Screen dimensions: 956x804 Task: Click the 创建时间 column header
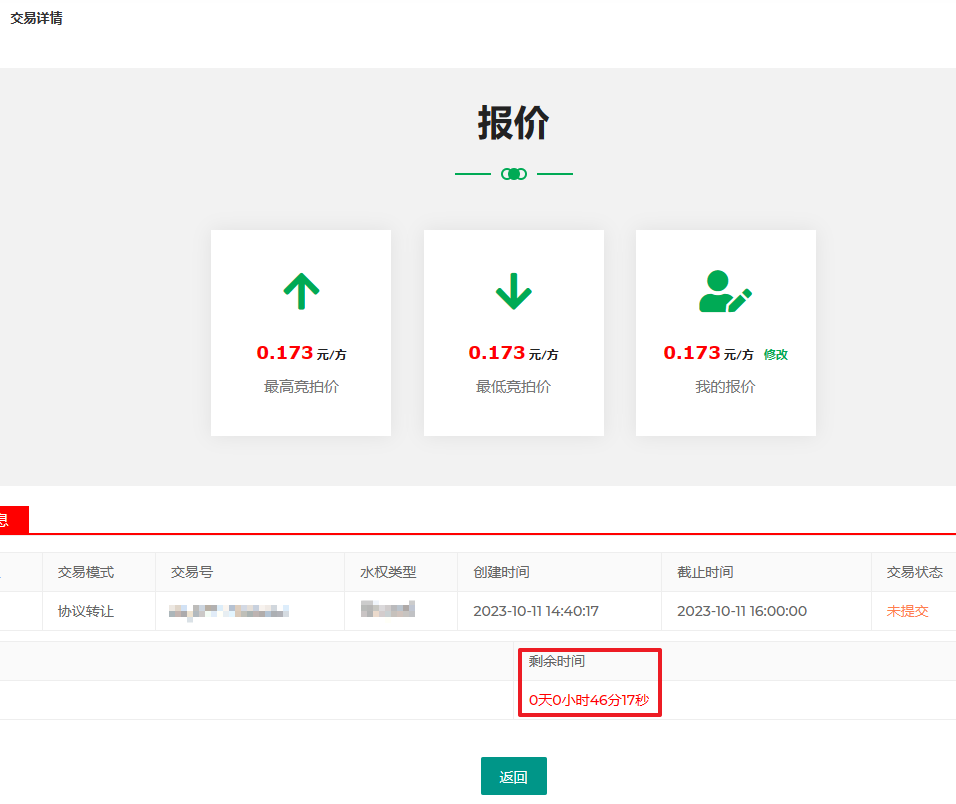coord(501,572)
